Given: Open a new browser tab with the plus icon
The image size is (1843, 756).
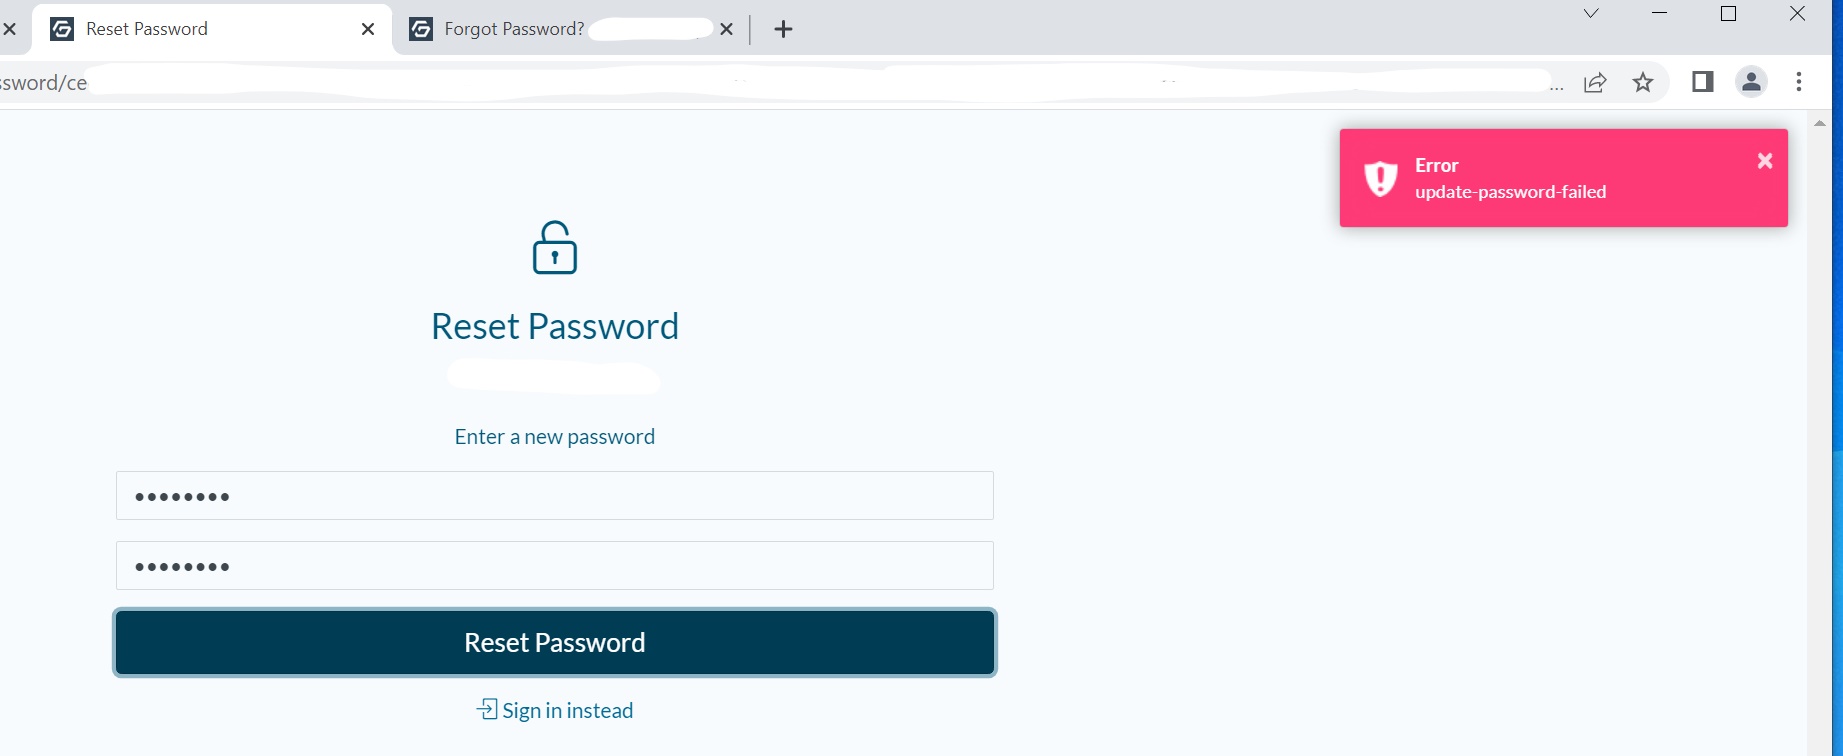Looking at the screenshot, I should click(782, 29).
